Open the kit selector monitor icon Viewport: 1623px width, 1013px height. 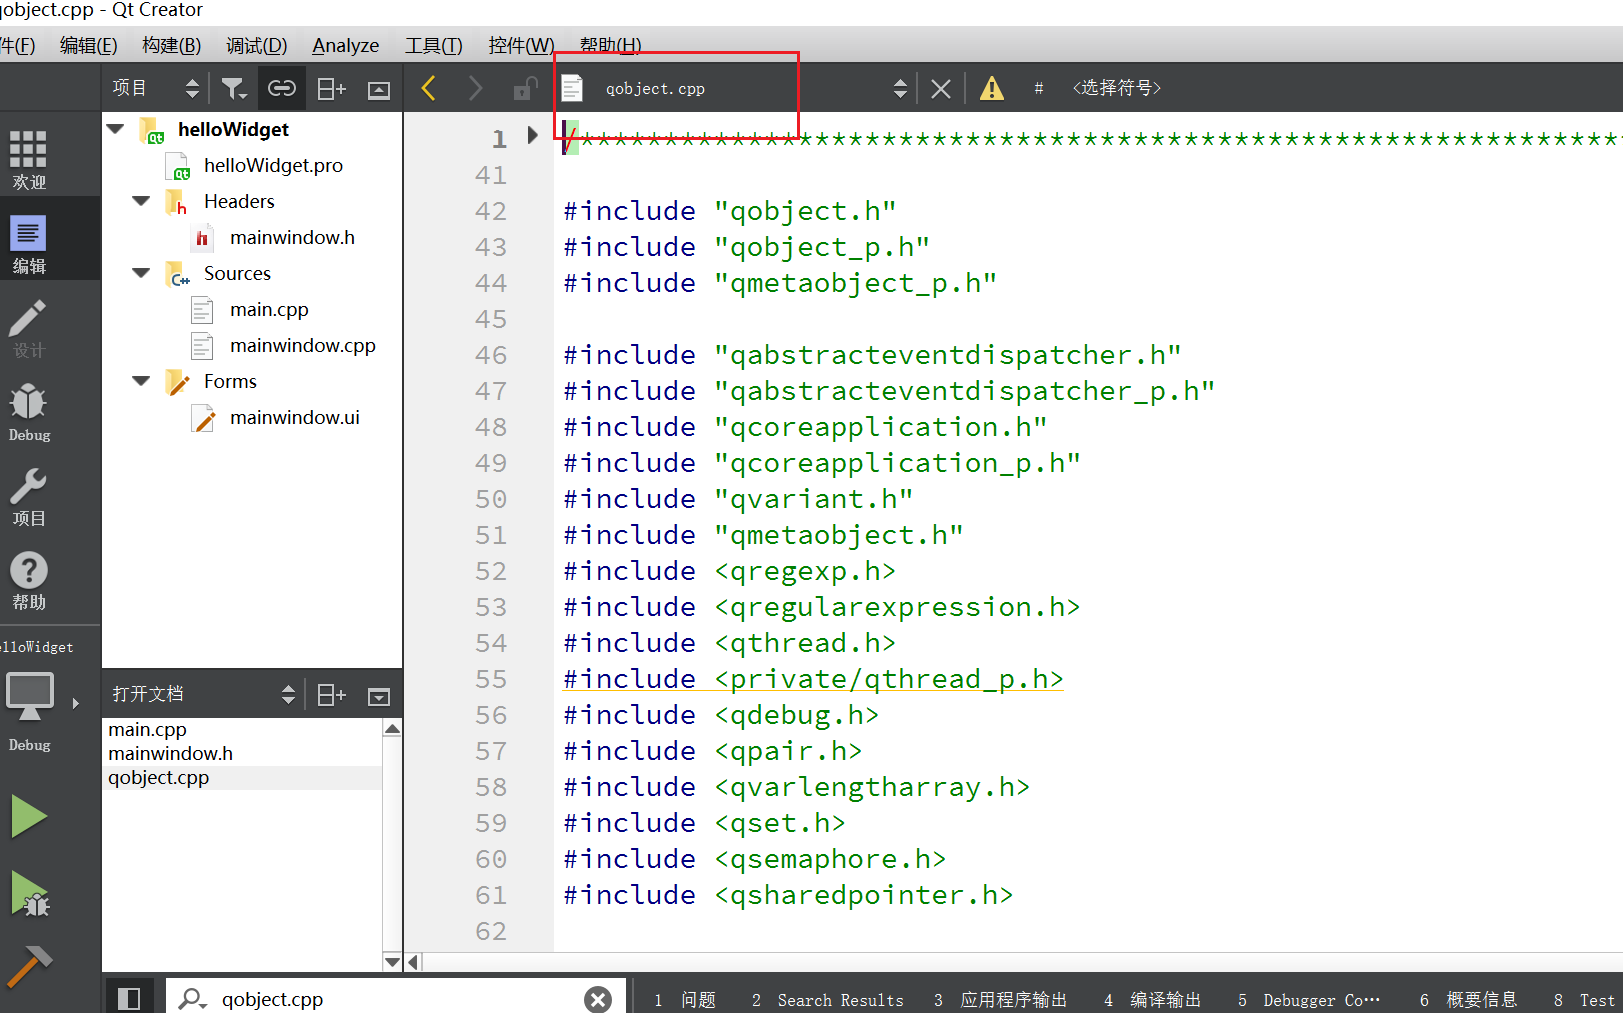click(30, 695)
